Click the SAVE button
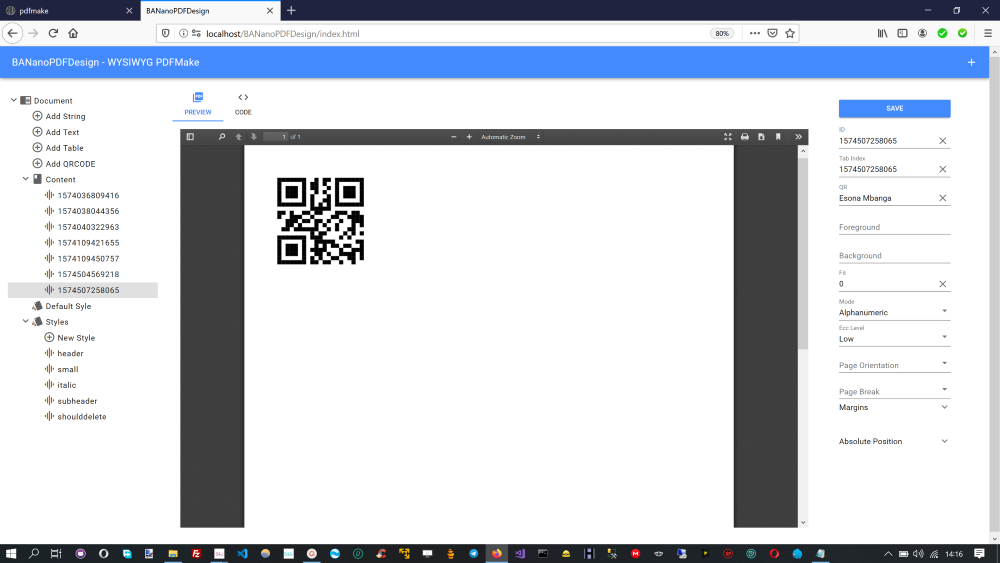Viewport: 1000px width, 563px height. tap(894, 108)
